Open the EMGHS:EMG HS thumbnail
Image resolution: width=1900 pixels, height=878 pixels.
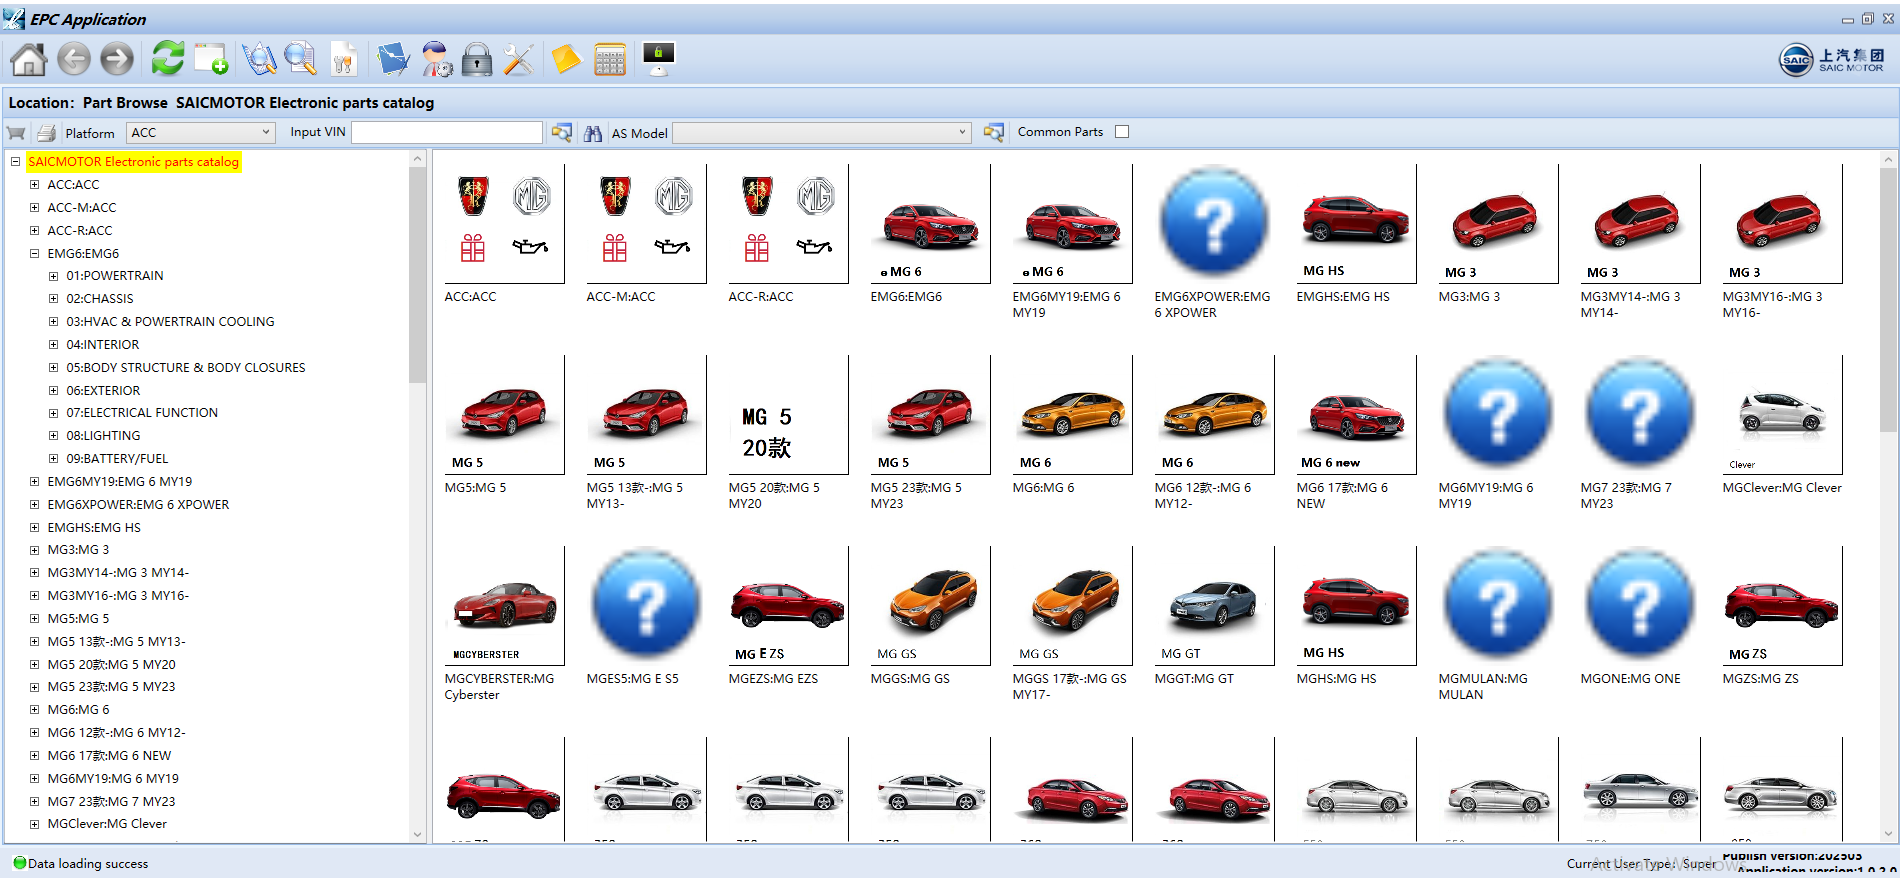pos(1356,223)
